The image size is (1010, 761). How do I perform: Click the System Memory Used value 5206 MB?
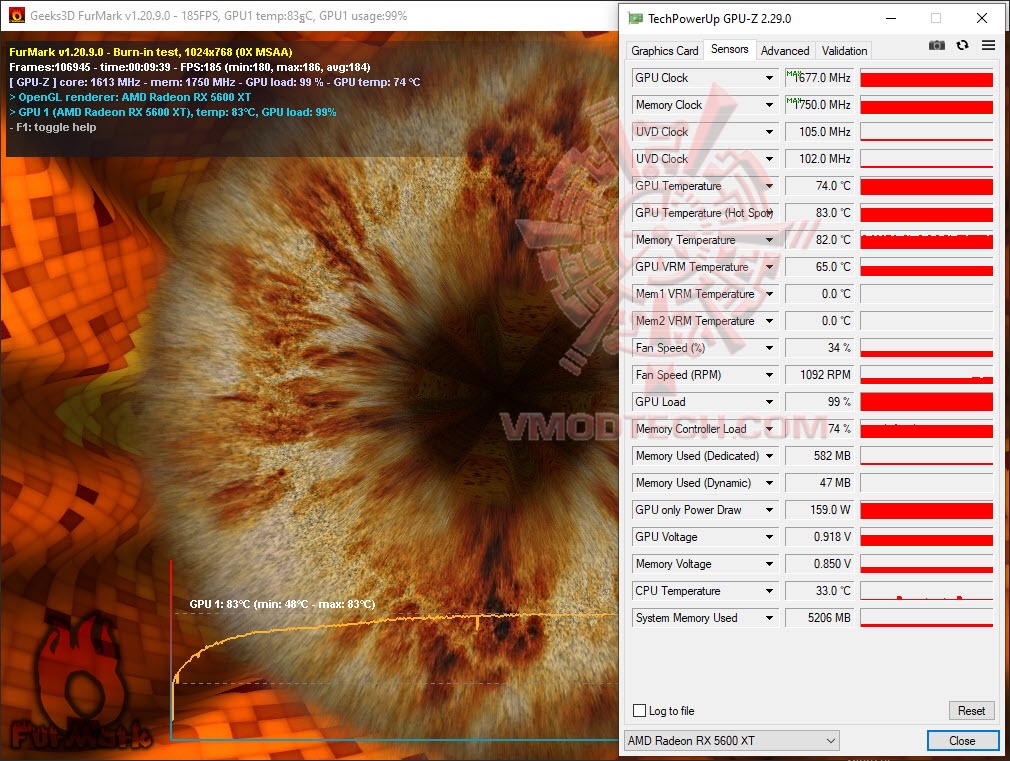coord(819,618)
